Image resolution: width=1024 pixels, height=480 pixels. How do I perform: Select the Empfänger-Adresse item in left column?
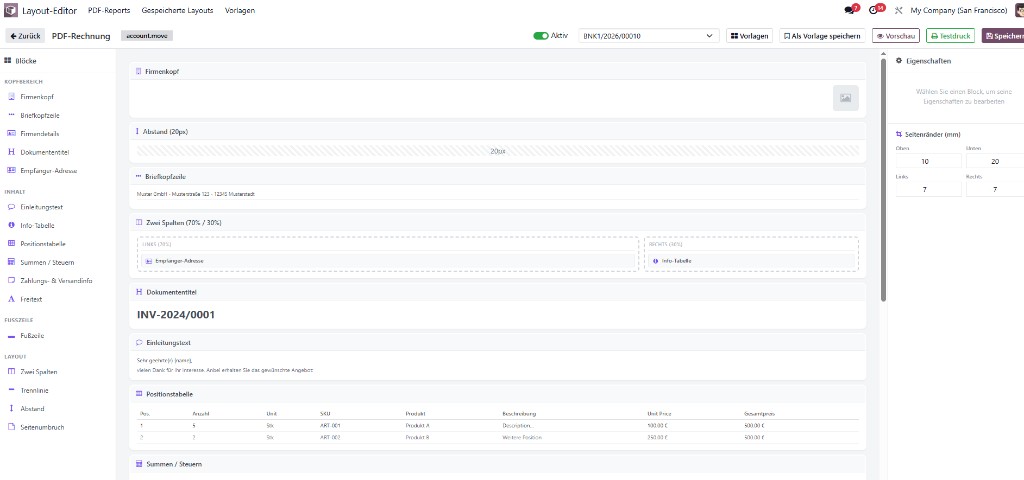(x=388, y=261)
